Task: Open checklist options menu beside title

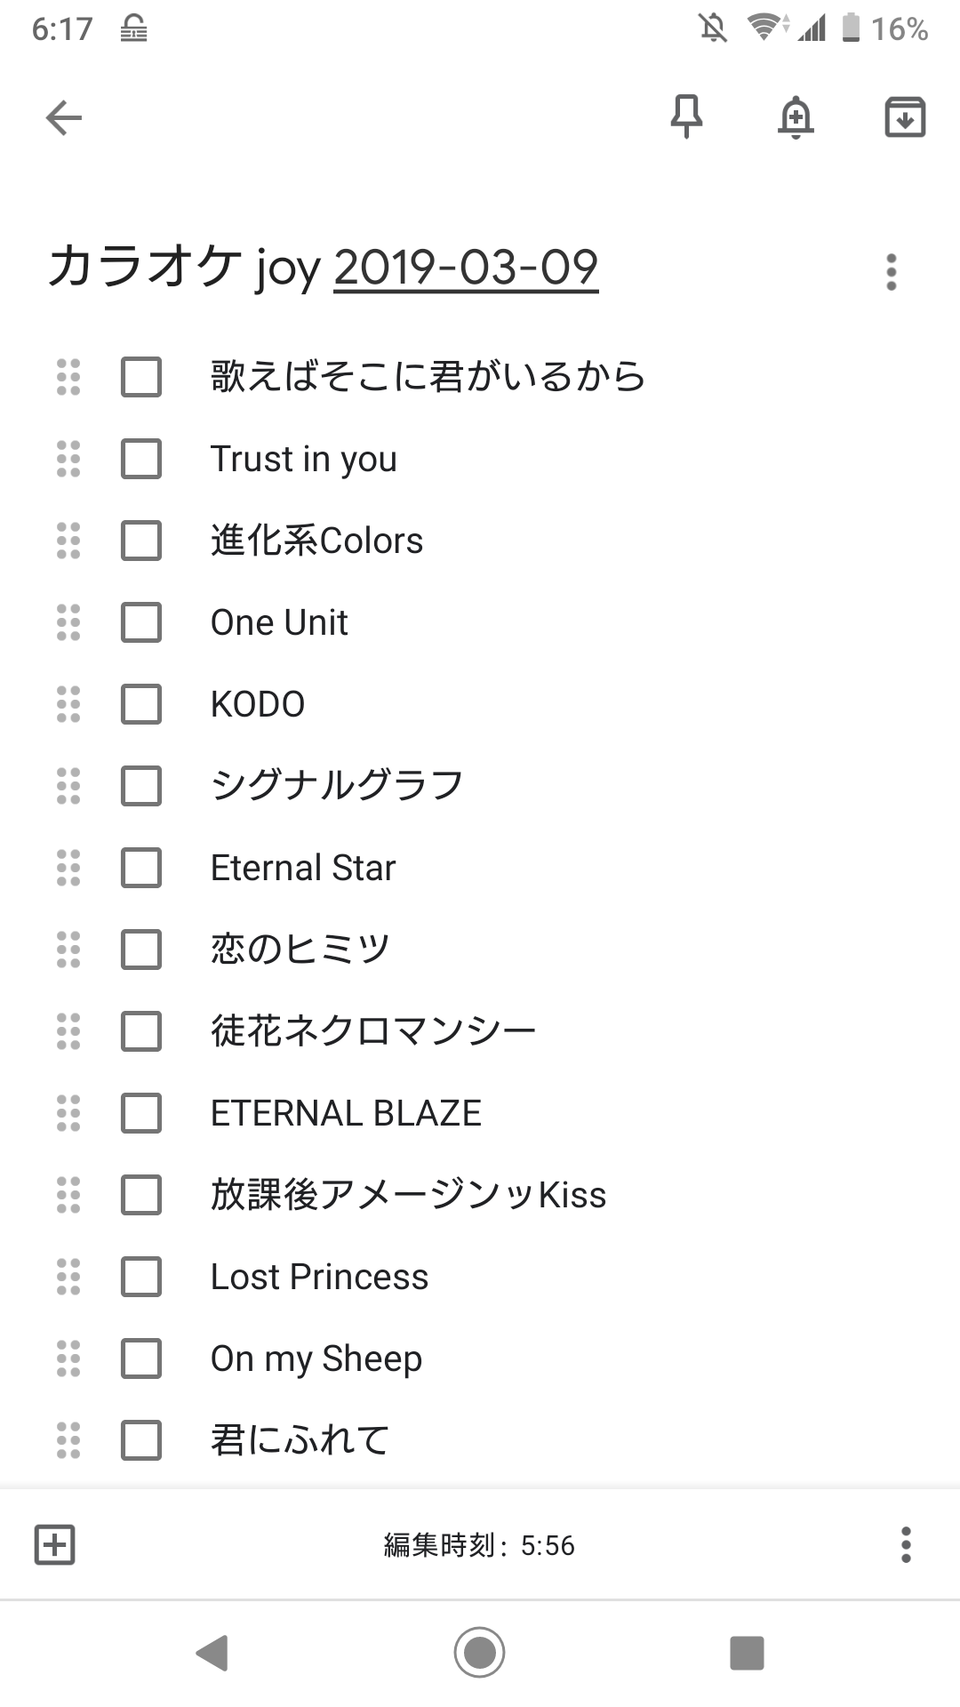Action: [891, 272]
